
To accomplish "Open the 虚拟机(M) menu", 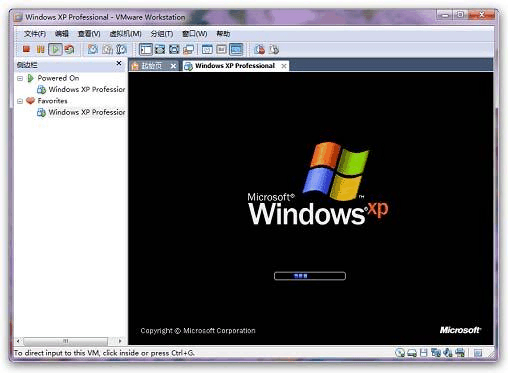I will tap(125, 34).
